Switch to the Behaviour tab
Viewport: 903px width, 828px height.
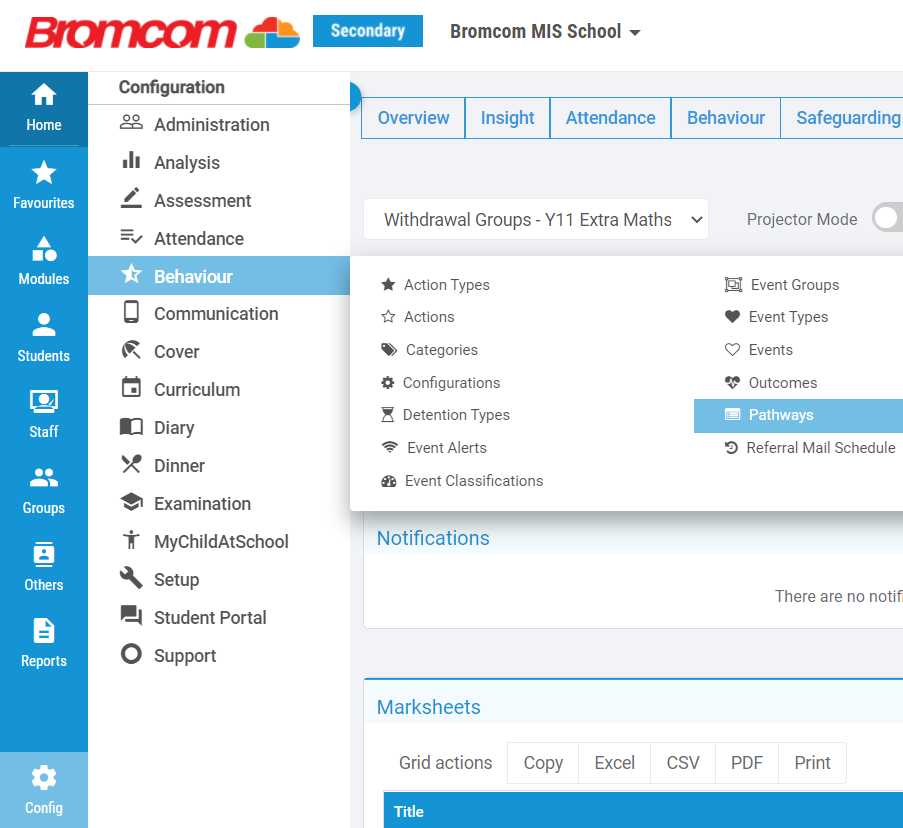click(x=726, y=118)
